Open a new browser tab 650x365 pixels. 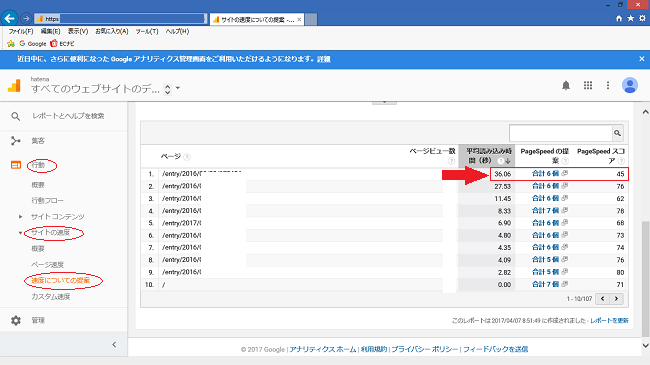coord(311,19)
